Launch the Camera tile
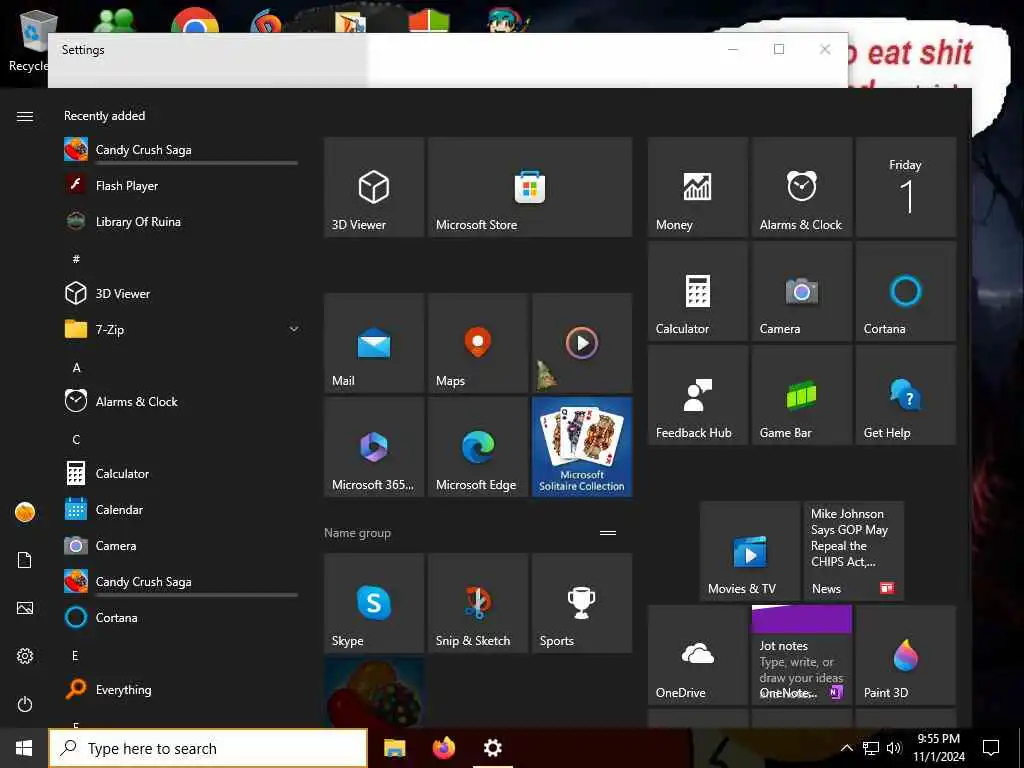 point(801,291)
